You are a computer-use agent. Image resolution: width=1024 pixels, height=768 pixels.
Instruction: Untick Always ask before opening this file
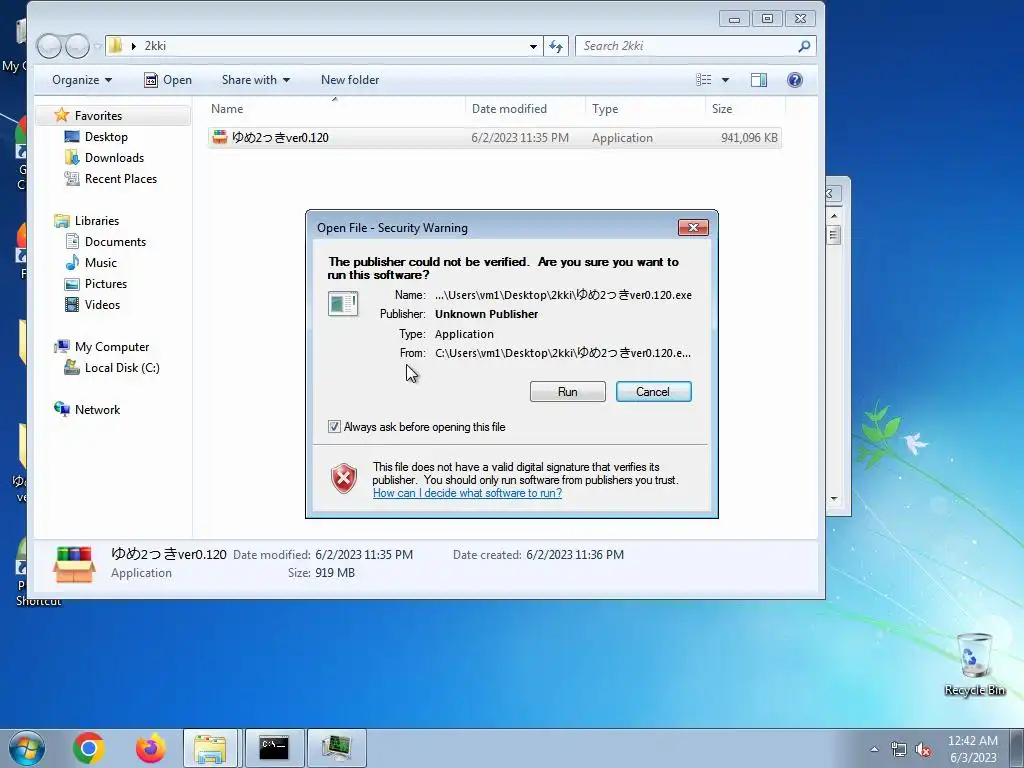point(334,426)
